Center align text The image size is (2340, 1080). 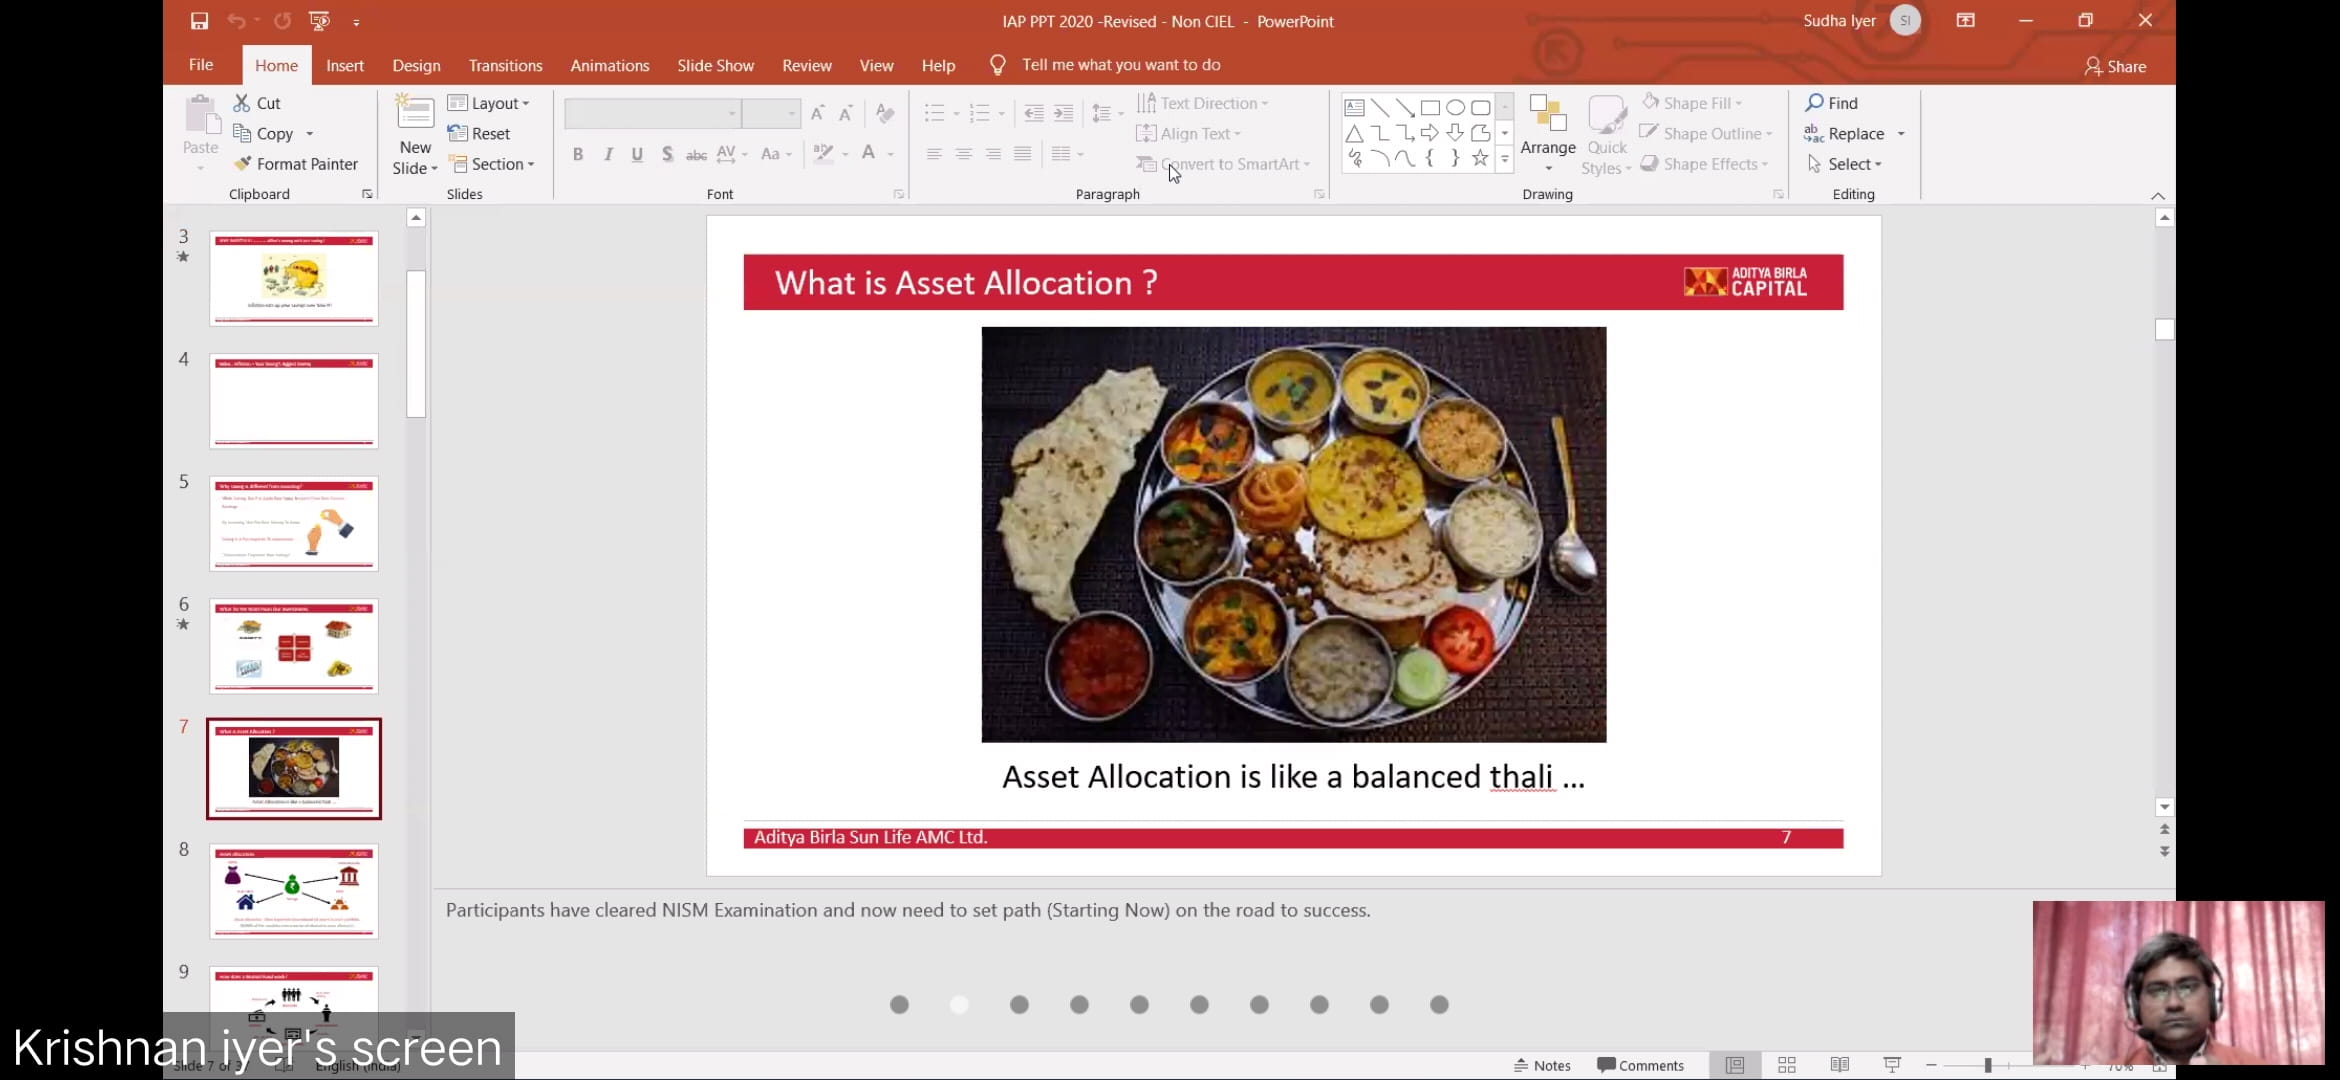point(964,154)
